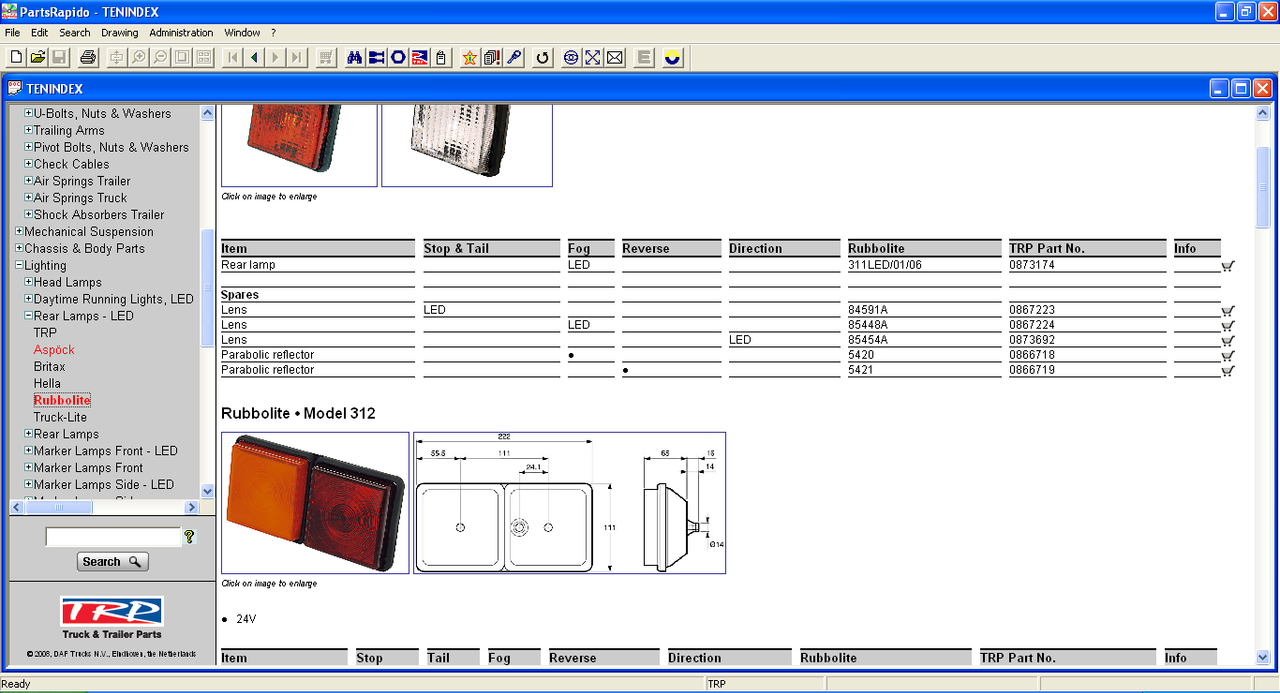Expand Marker Lamps Front - LED node

pyautogui.click(x=29, y=451)
